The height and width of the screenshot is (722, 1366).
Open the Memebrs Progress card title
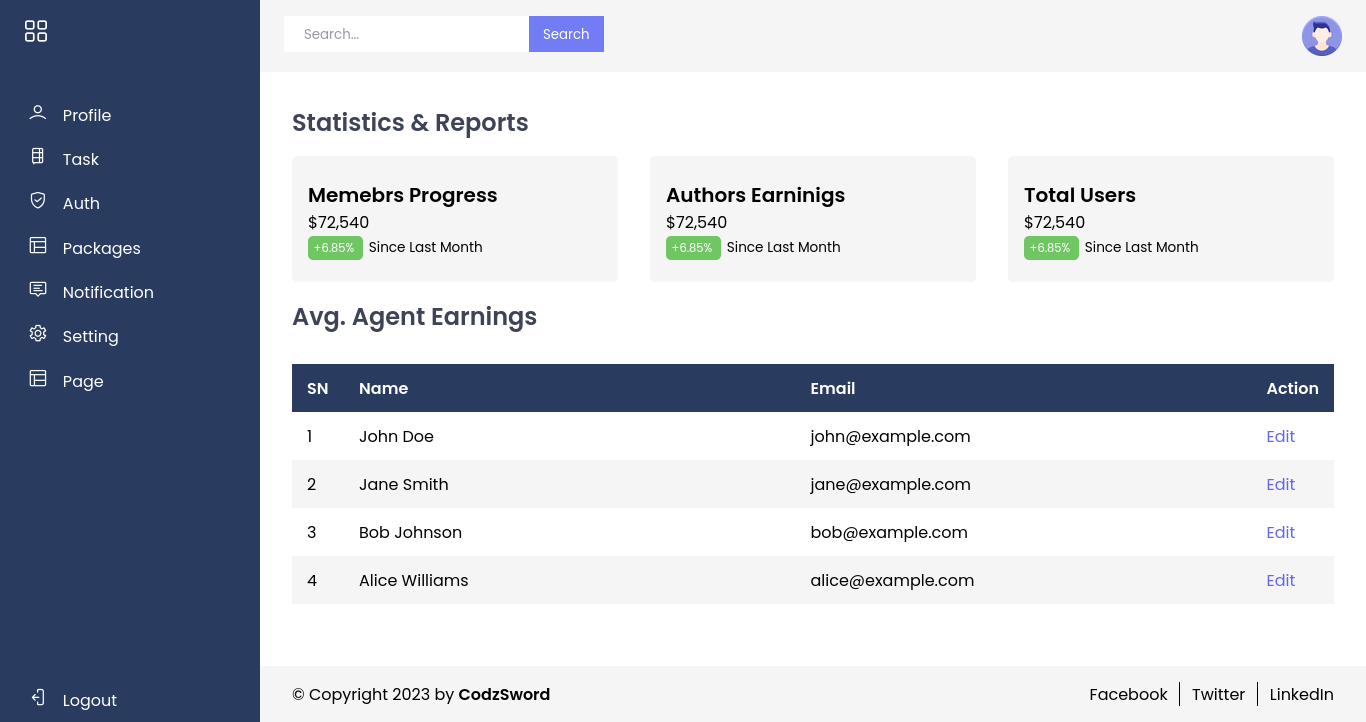pyautogui.click(x=402, y=195)
